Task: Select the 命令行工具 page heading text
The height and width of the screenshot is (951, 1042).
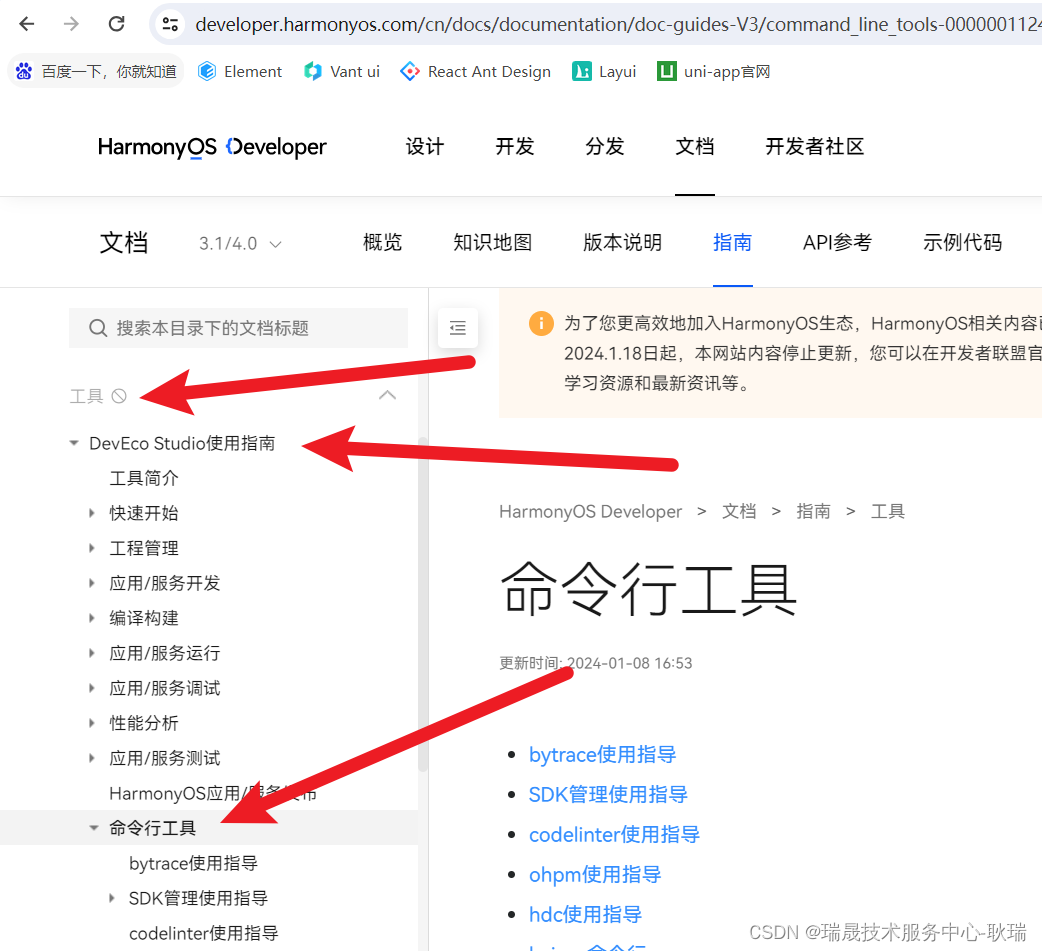Action: tap(649, 589)
